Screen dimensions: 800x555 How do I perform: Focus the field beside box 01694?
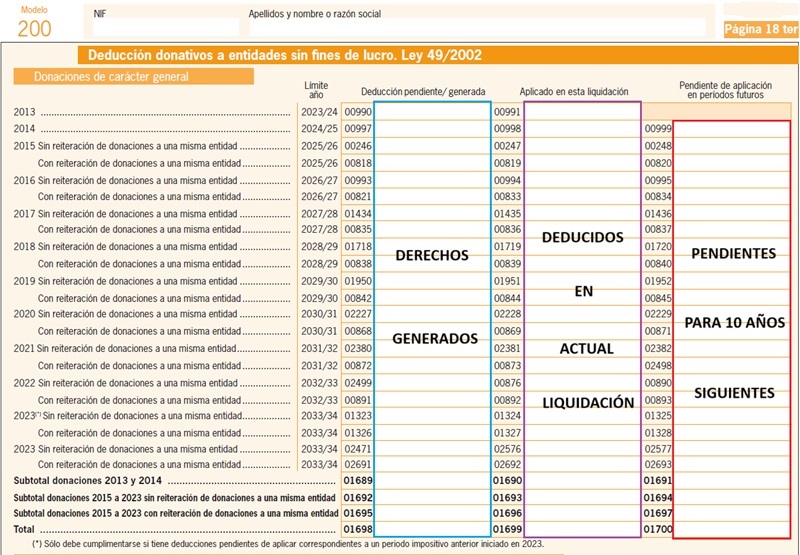(x=732, y=497)
